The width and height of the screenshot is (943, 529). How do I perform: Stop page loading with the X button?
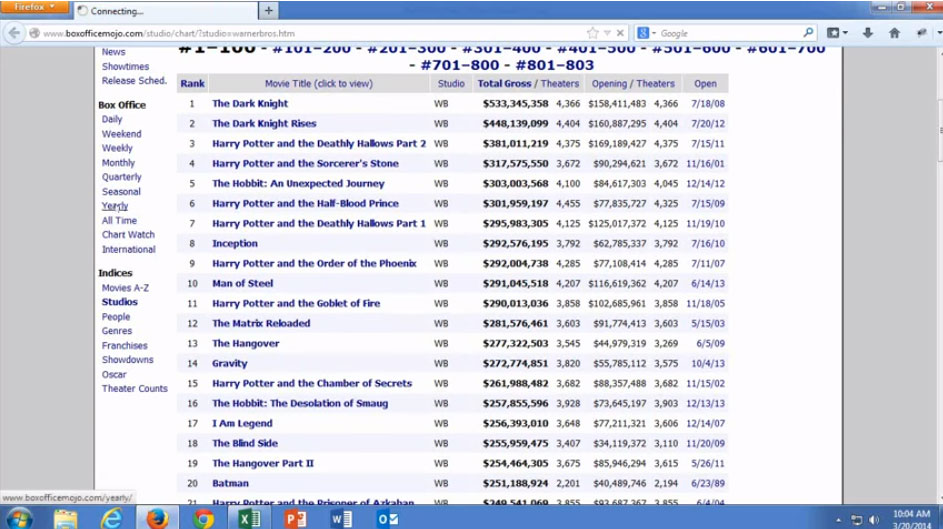point(620,33)
